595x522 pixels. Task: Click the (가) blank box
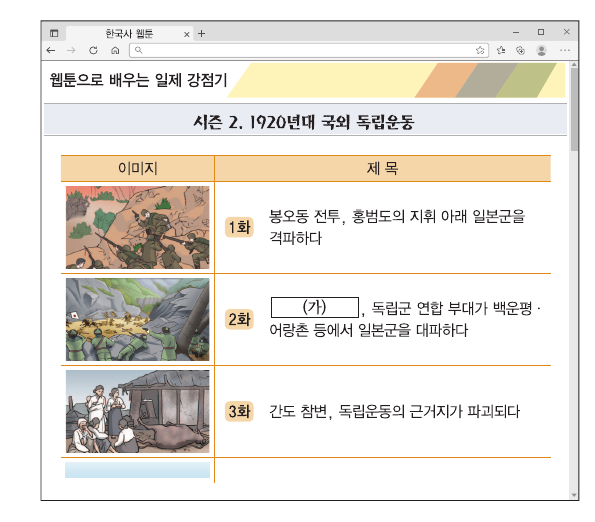coord(315,307)
